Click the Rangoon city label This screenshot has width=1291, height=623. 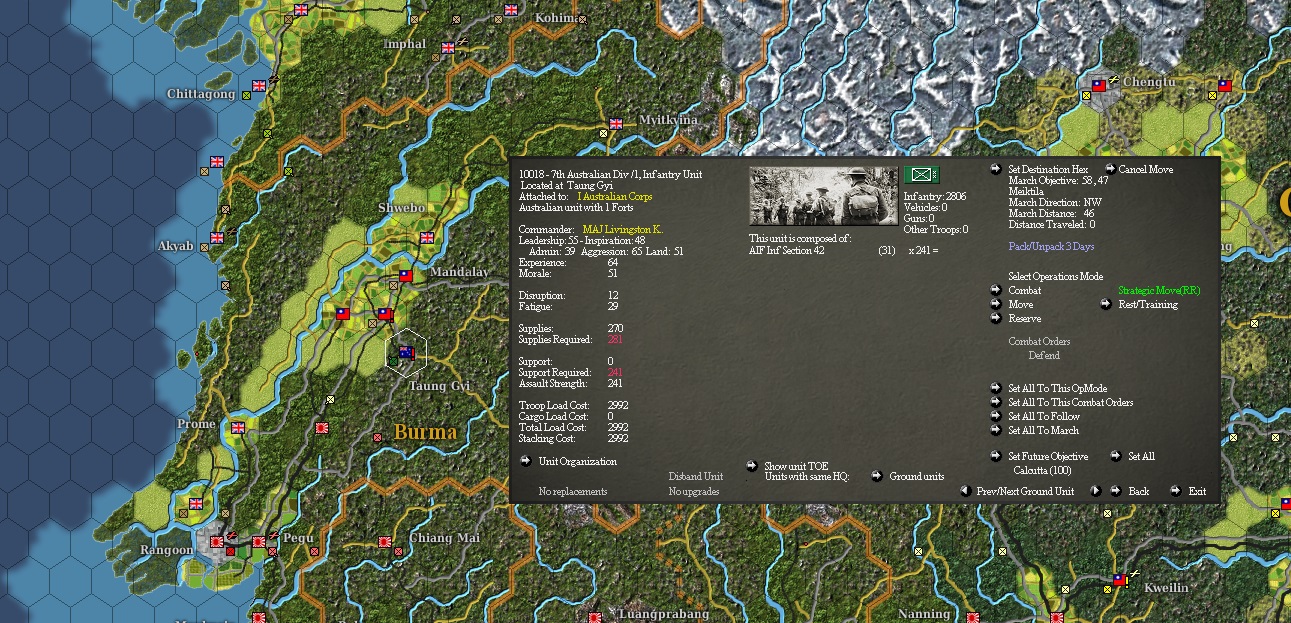167,550
